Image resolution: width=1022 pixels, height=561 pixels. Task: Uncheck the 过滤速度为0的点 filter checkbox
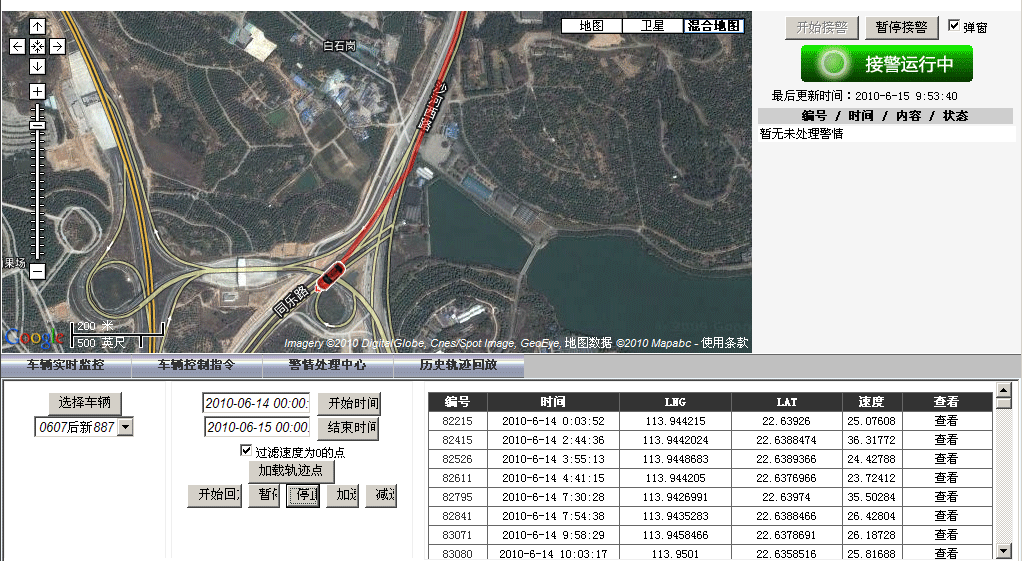tap(247, 452)
